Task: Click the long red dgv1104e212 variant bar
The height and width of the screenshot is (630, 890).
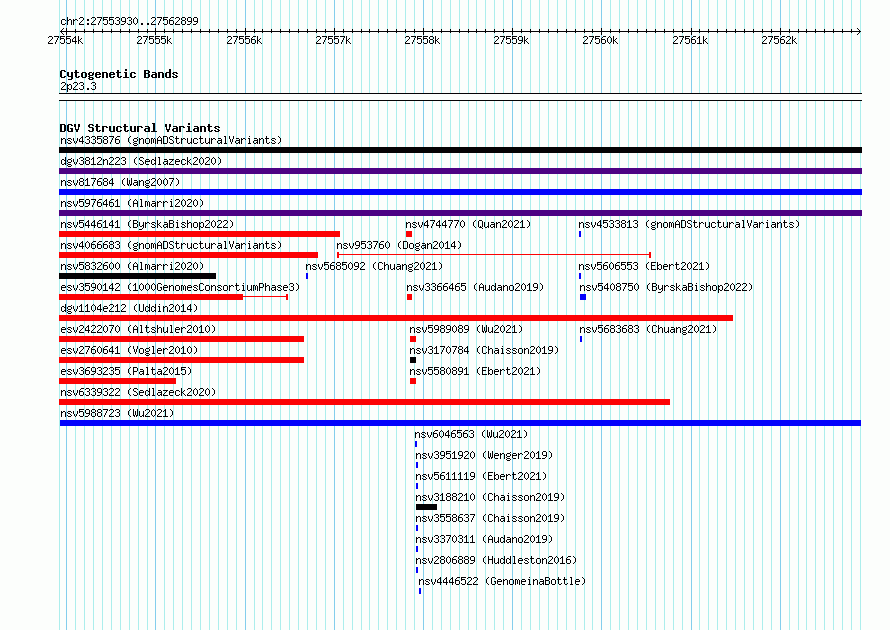Action: click(396, 318)
